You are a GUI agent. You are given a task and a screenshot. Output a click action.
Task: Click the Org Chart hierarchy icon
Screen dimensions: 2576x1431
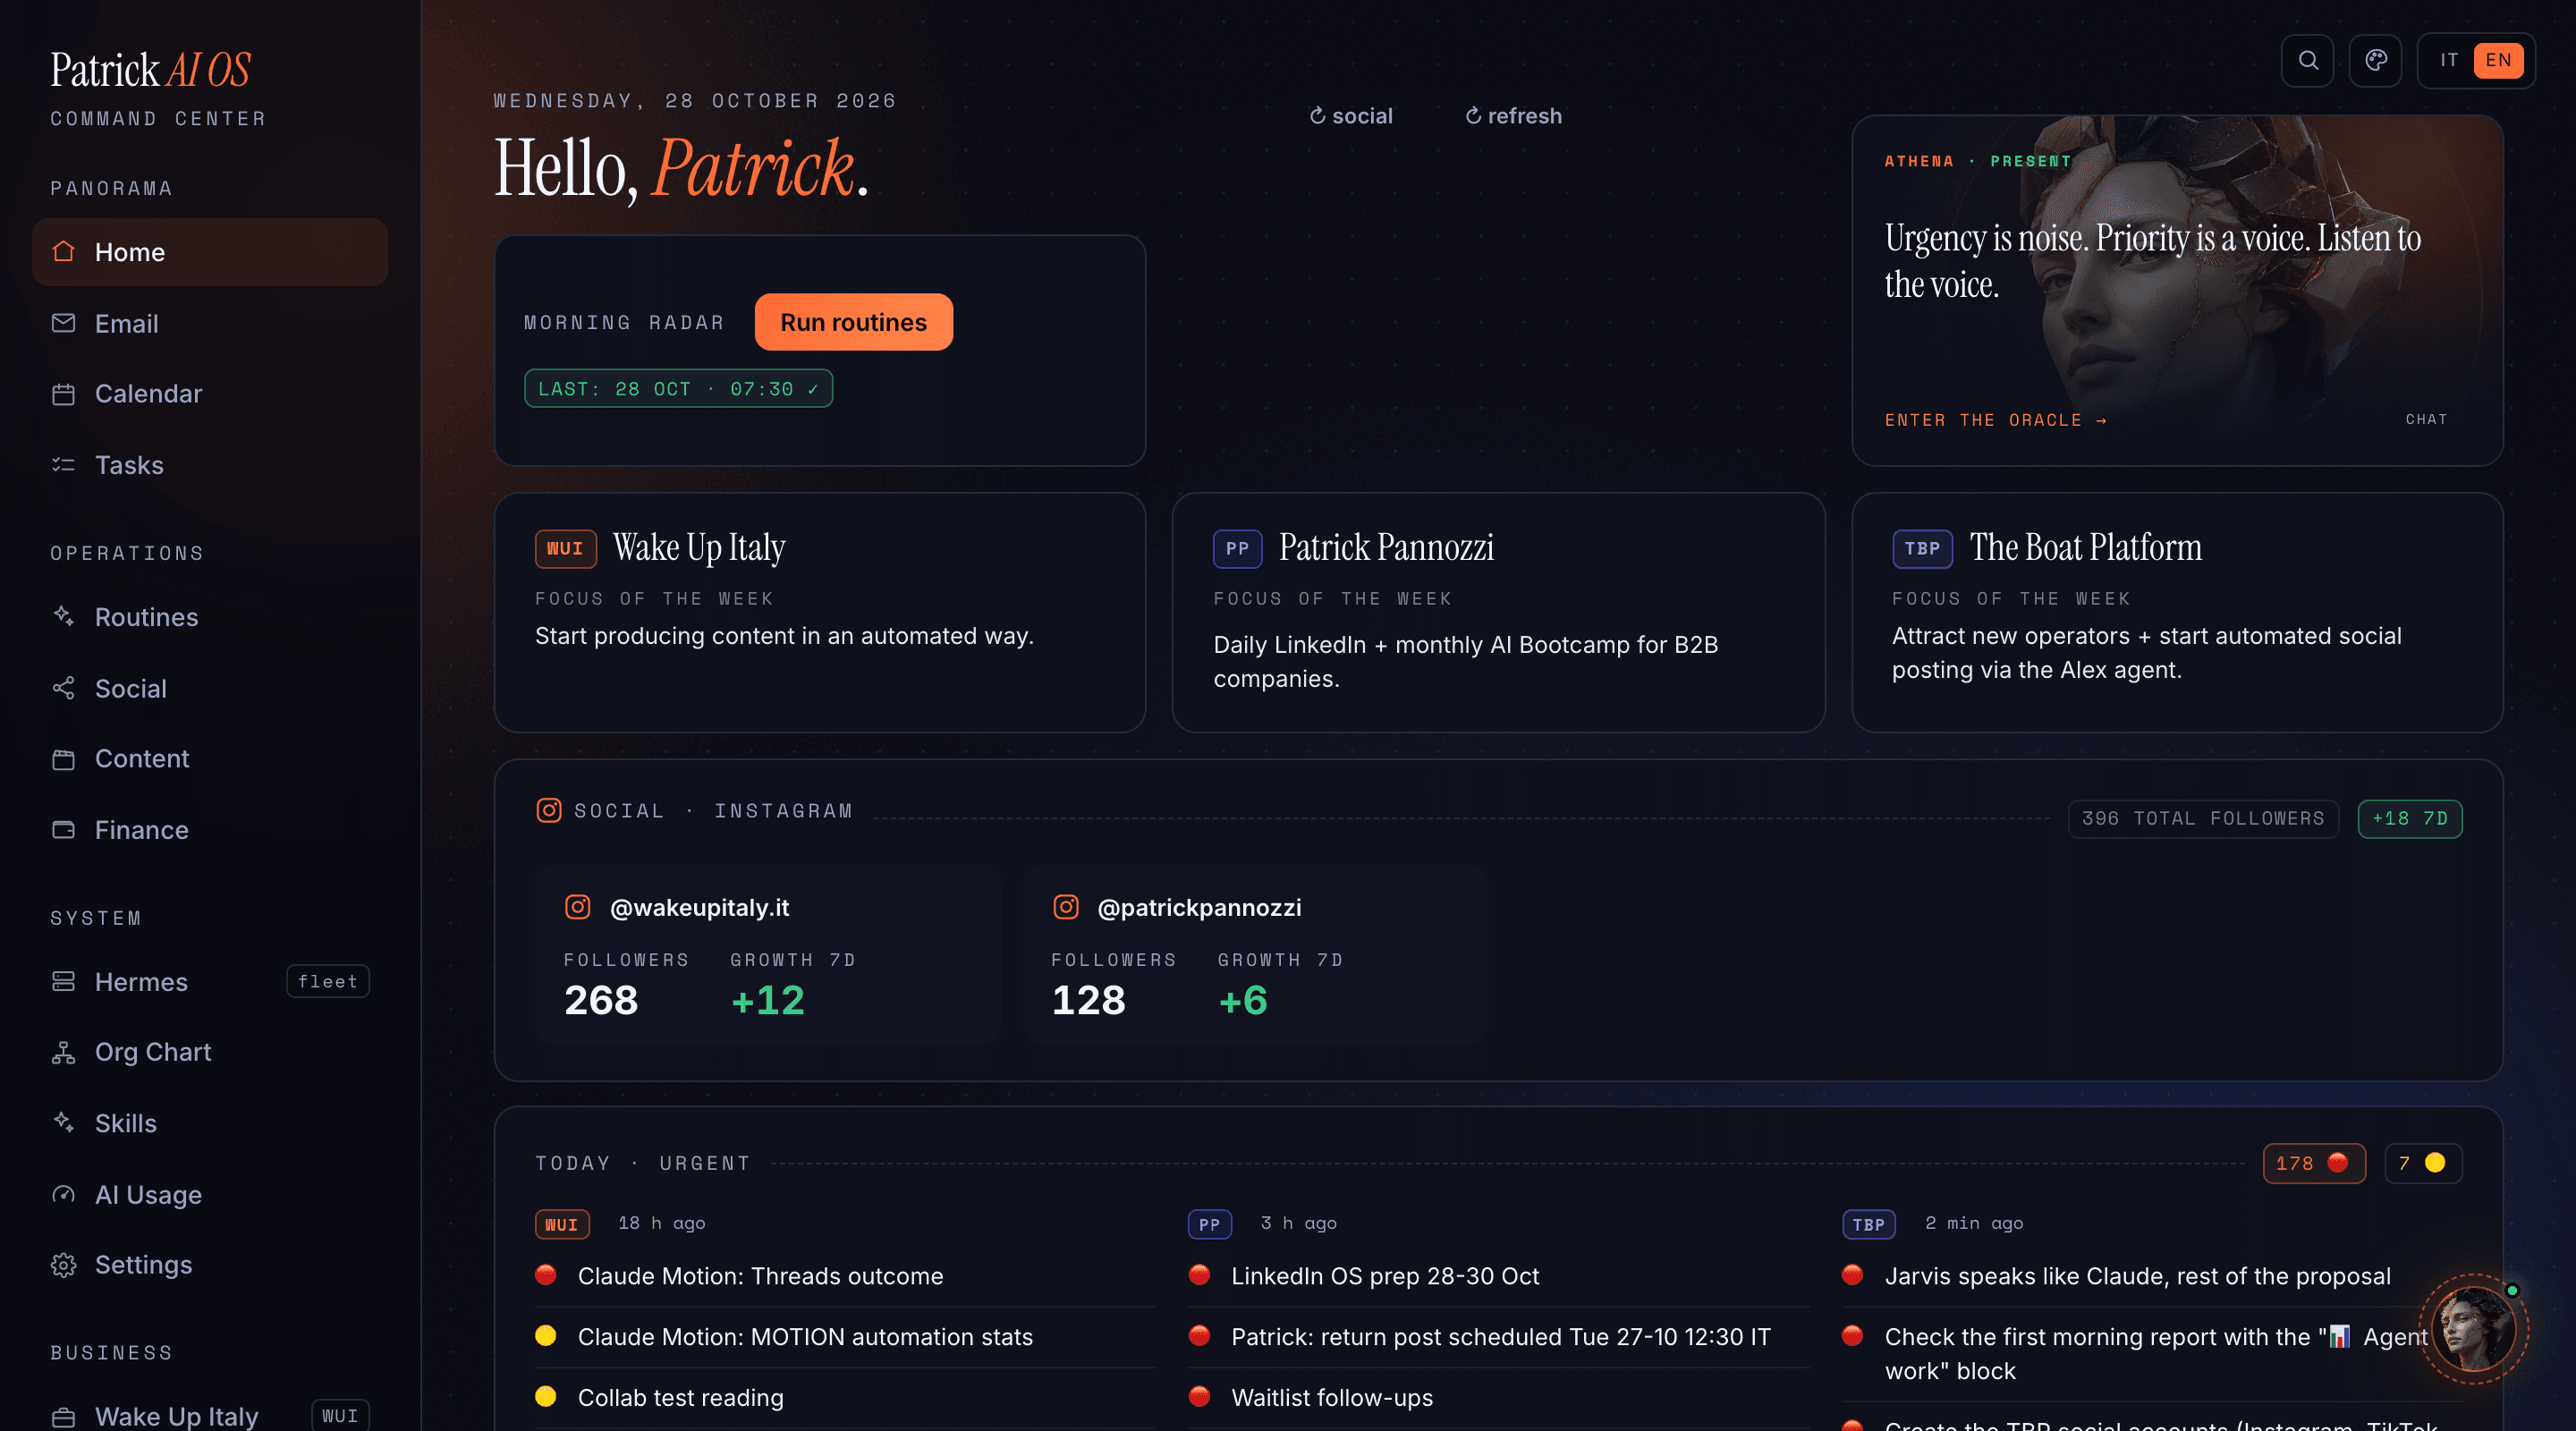tap(64, 1052)
